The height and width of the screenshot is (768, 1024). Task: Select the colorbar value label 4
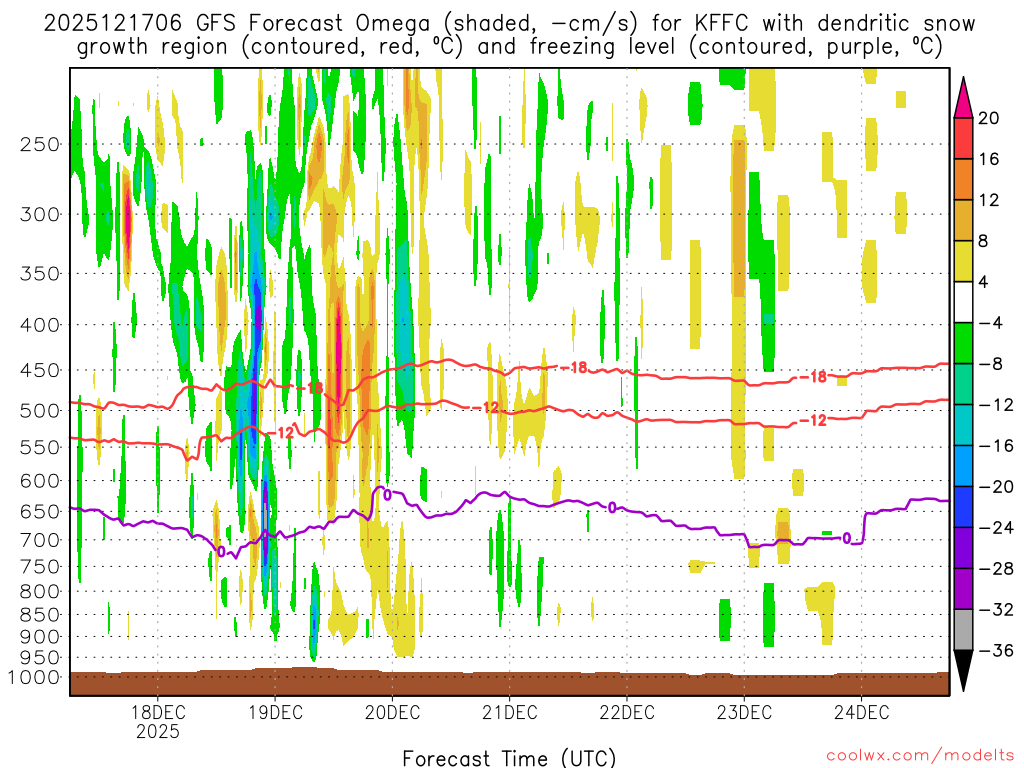coord(984,282)
